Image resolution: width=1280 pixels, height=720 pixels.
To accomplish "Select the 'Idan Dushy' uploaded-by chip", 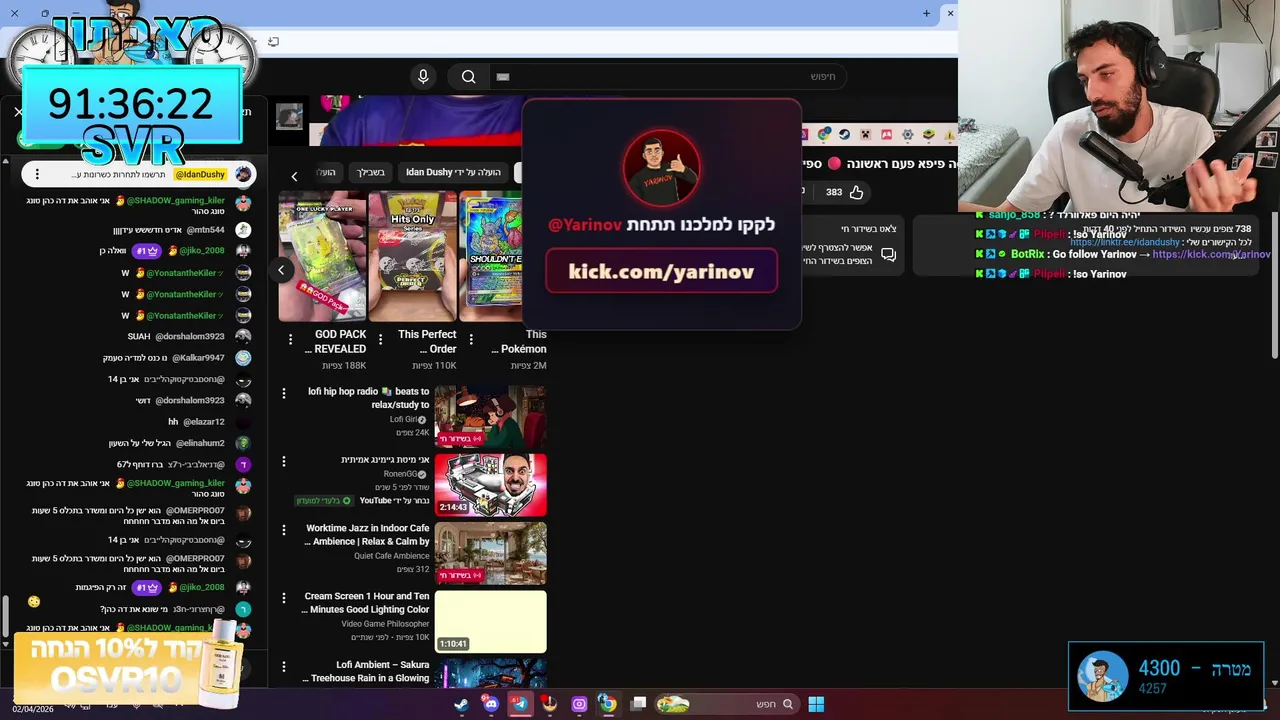I will (452, 172).
